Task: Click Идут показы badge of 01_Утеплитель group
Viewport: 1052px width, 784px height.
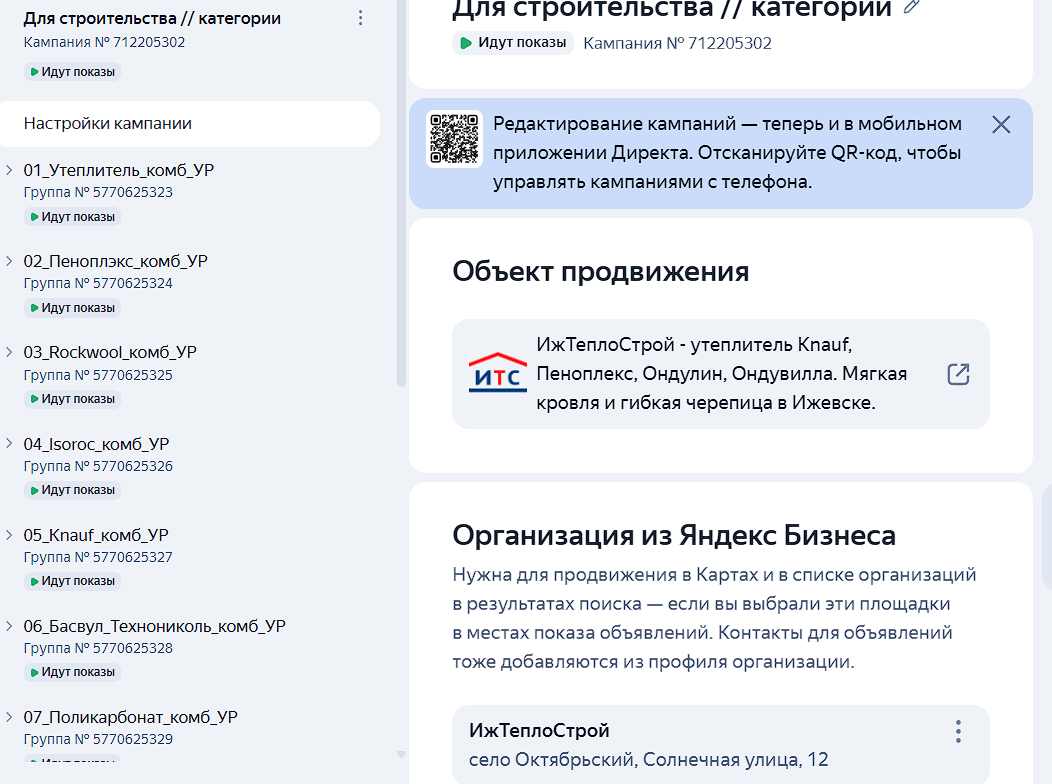Action: point(72,217)
